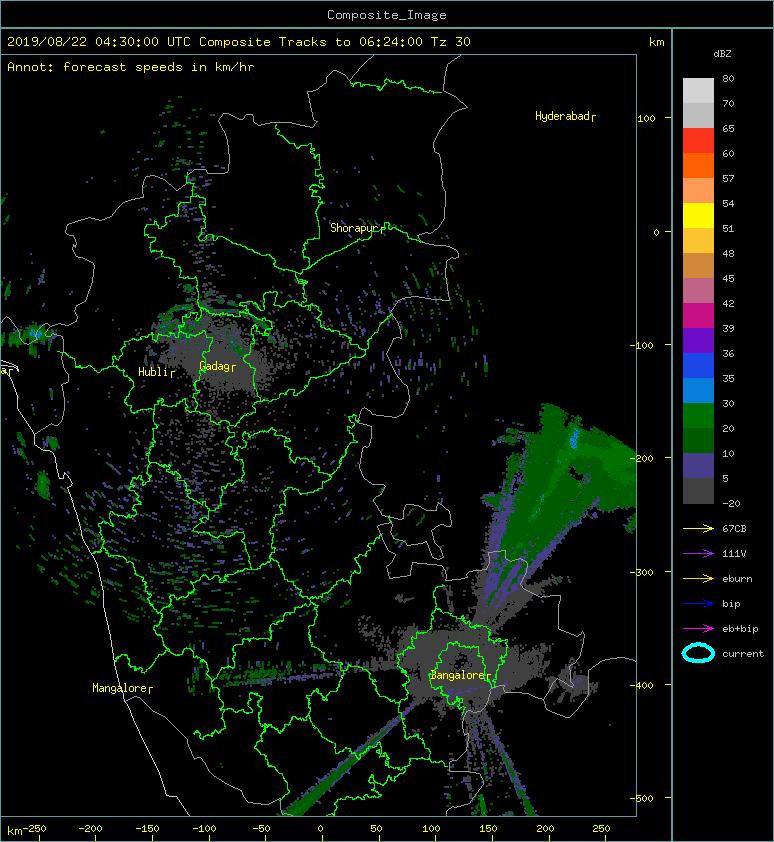Select the dark orange 57-60 dBZ band
Screen dimensions: 774x842
point(698,166)
